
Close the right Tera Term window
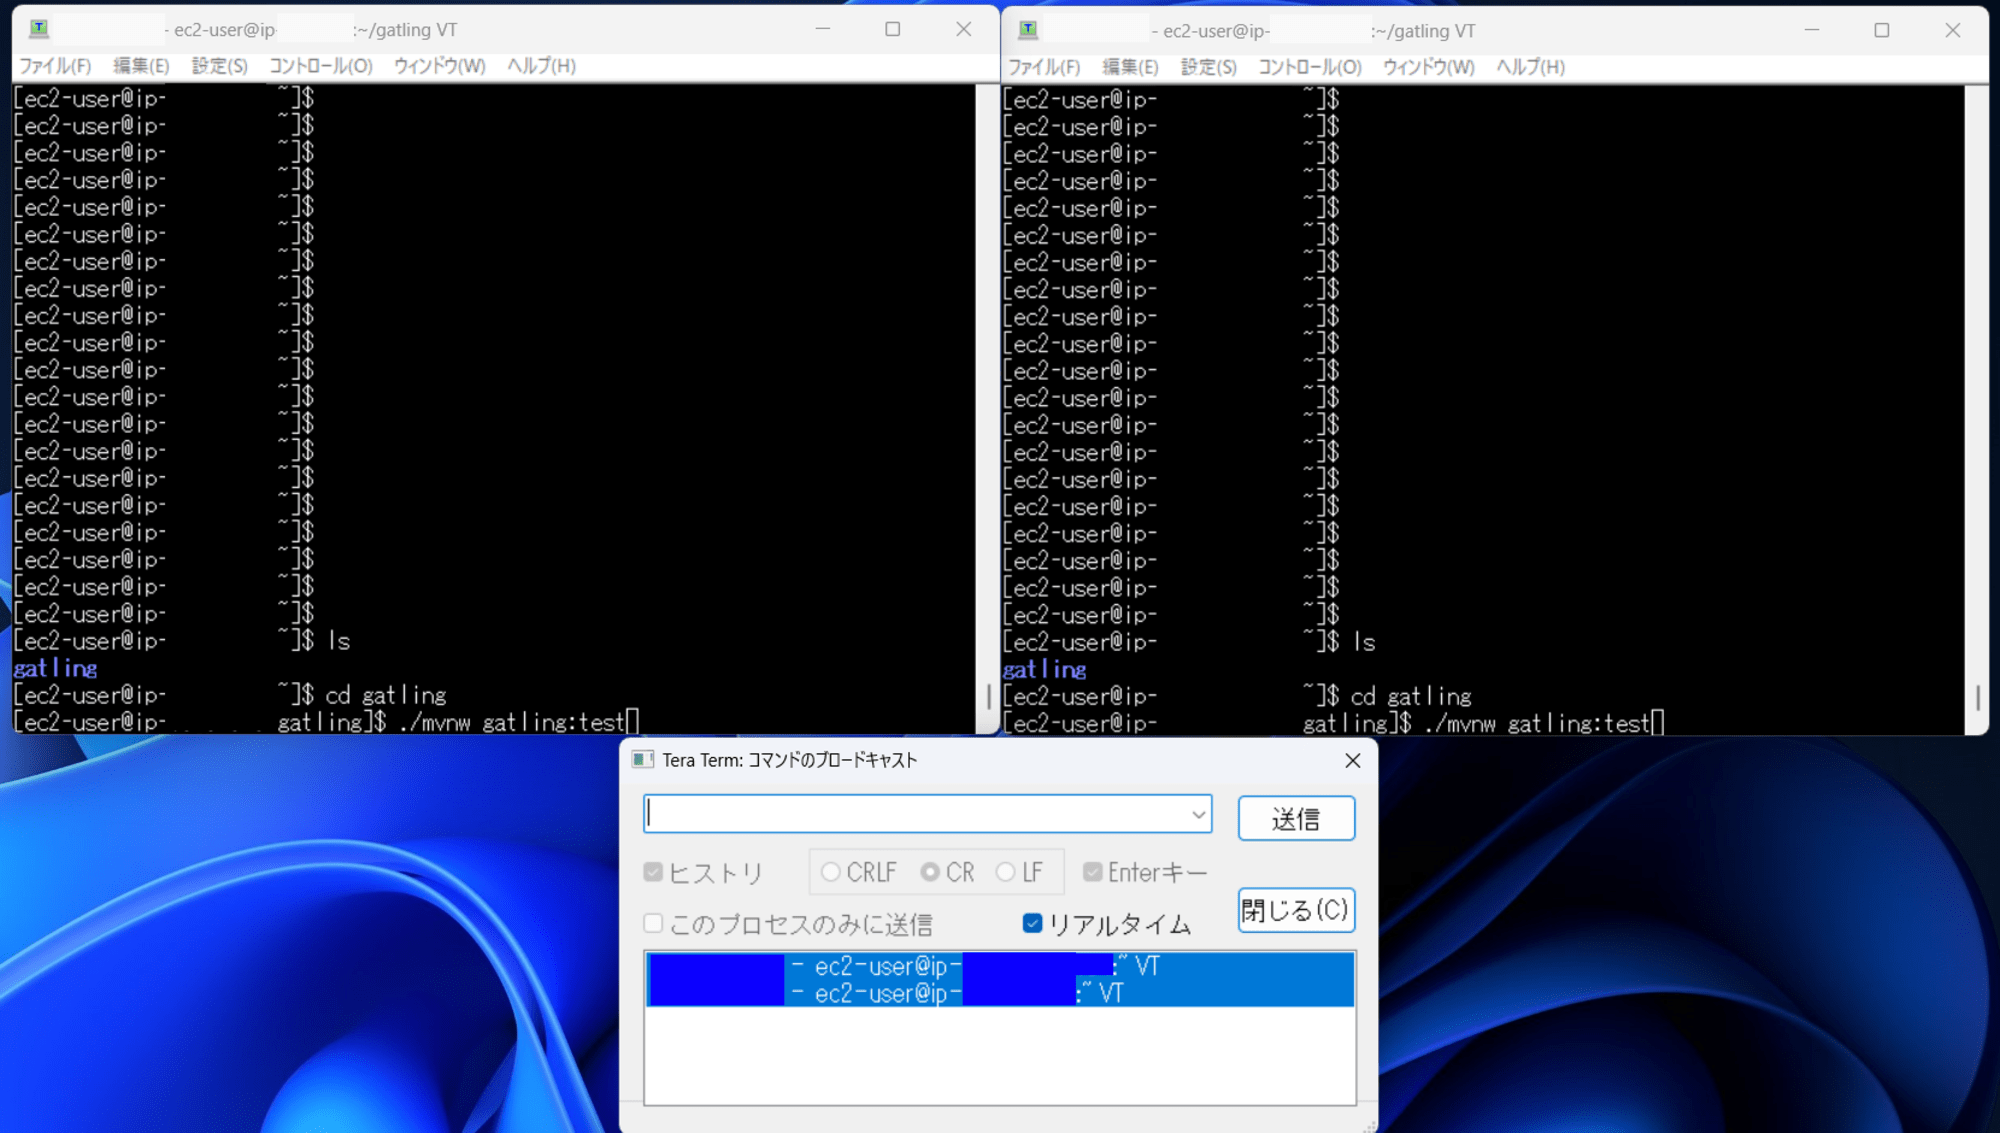point(1952,30)
